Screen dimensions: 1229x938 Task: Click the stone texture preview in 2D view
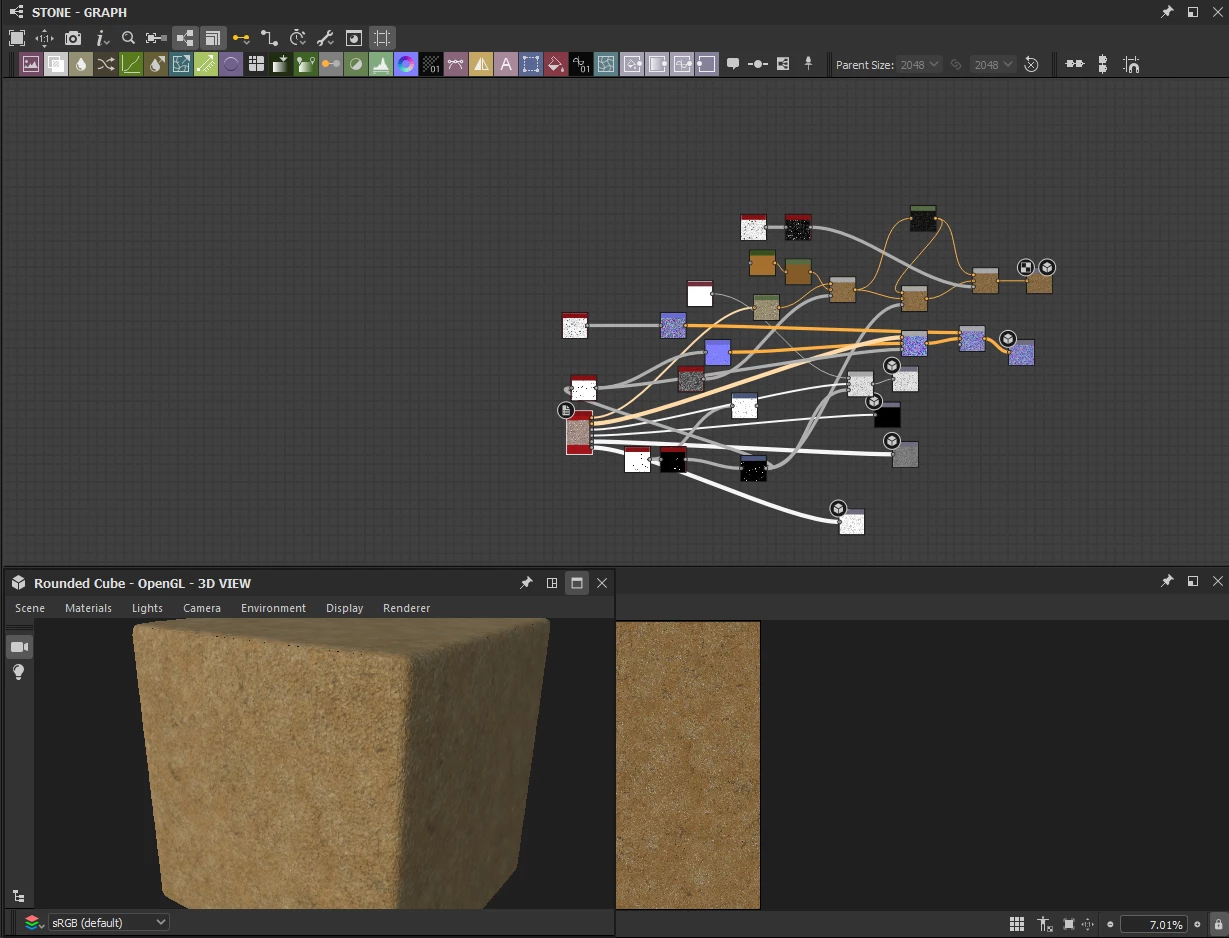click(688, 764)
